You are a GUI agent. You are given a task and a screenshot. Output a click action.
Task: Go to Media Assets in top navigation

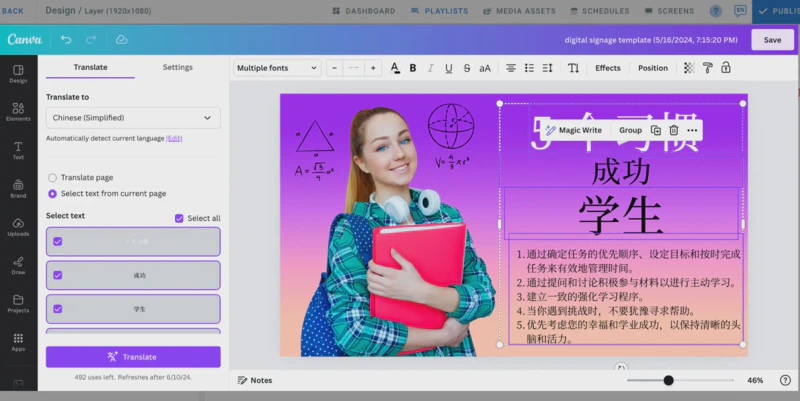click(x=519, y=11)
